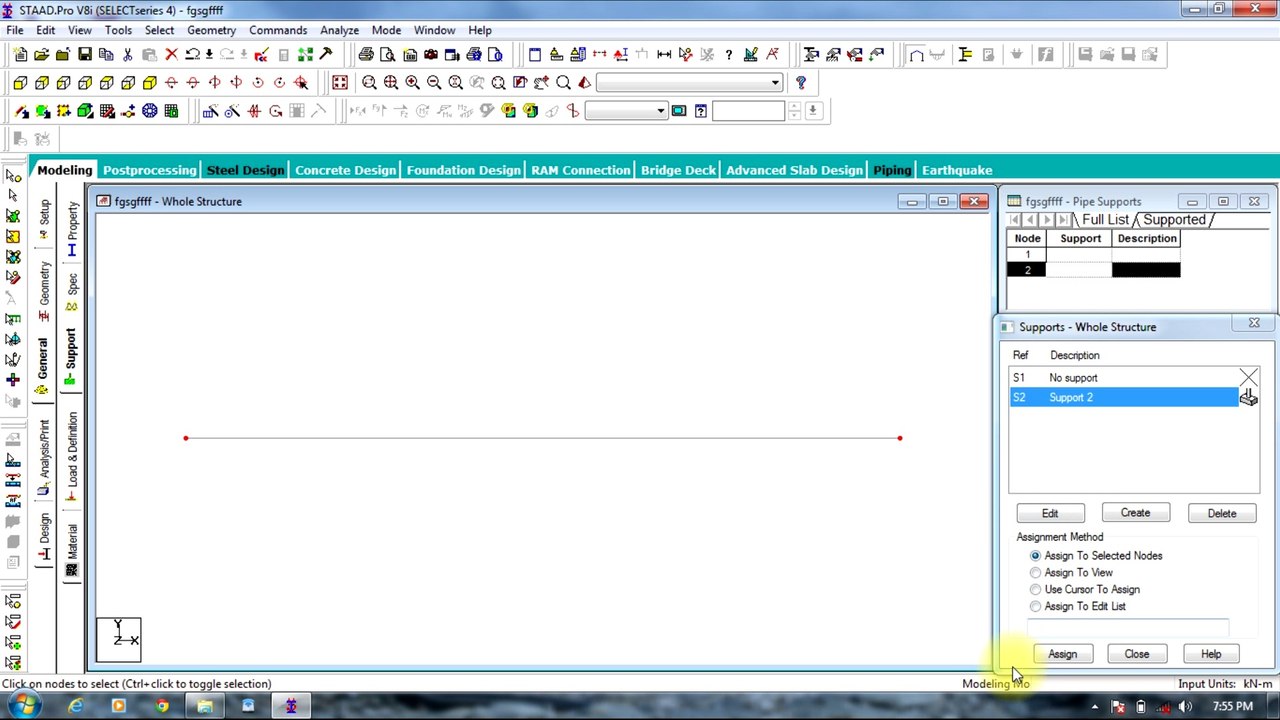Screen dimensions: 1280x720
Task: Click the Delete button in Supports panel
Action: pos(1222,514)
